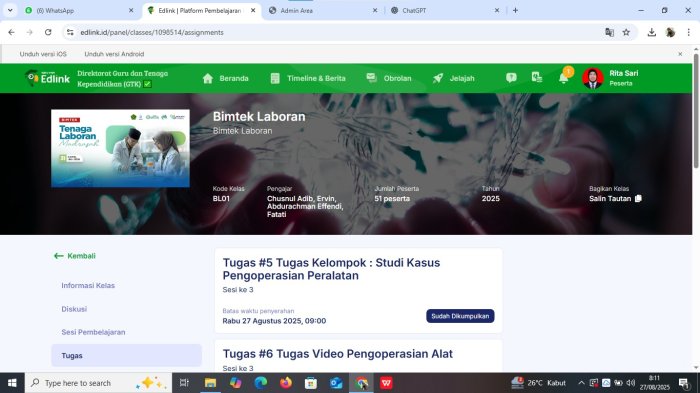Bookmark this page with star icon
Screen dimensions: 700x393
(x=626, y=32)
